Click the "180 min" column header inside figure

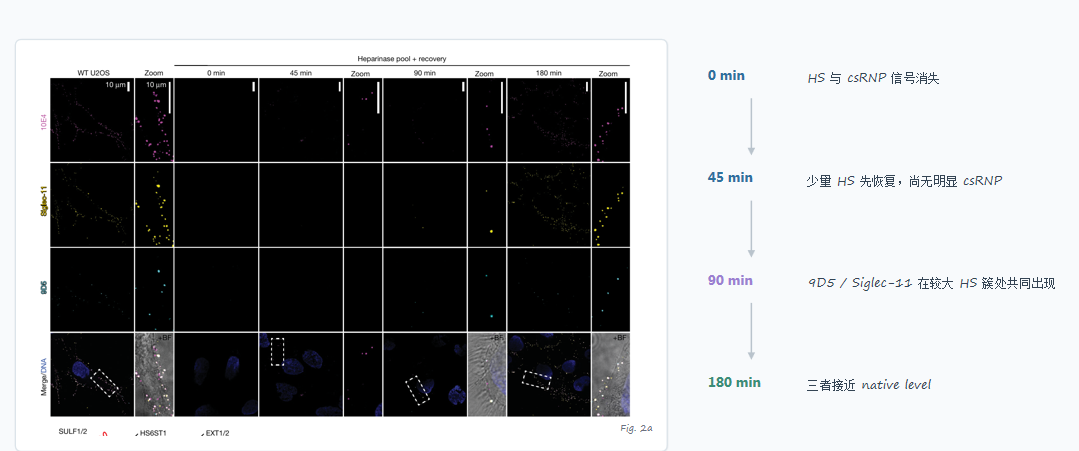pos(548,73)
